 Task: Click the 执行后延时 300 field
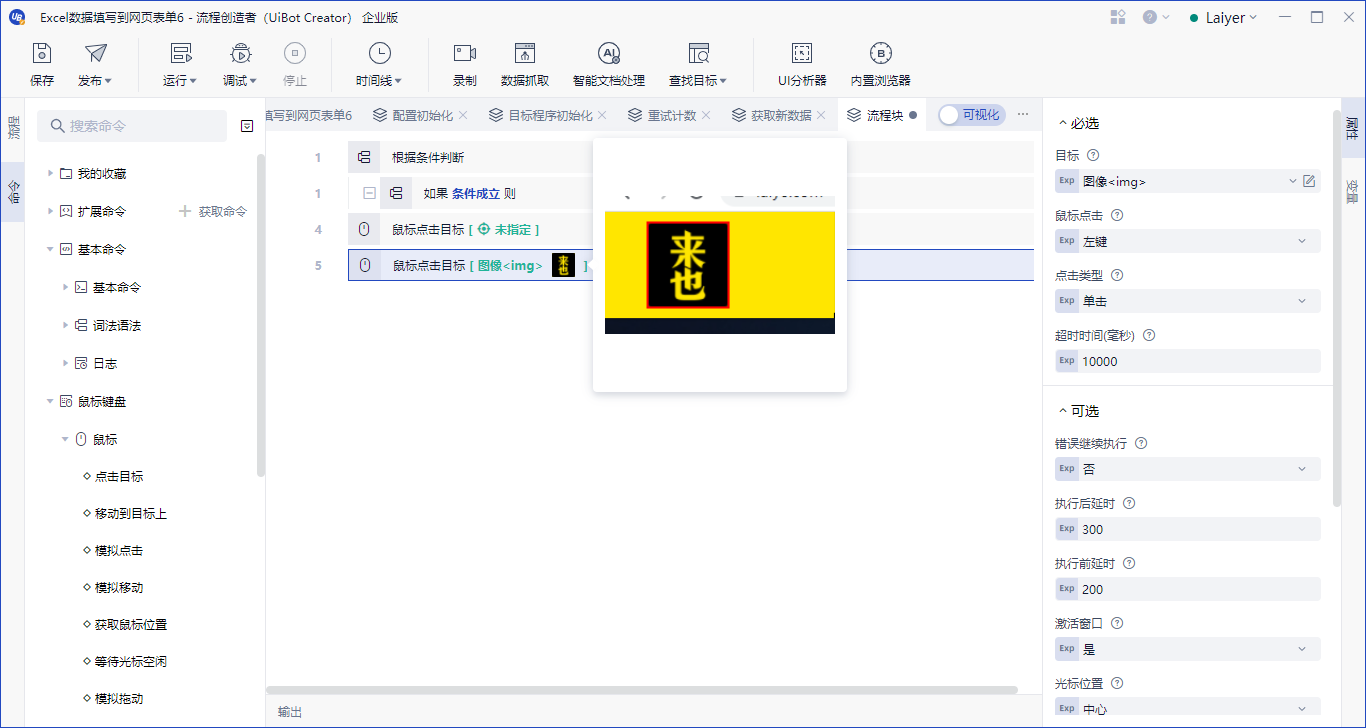[x=1188, y=529]
